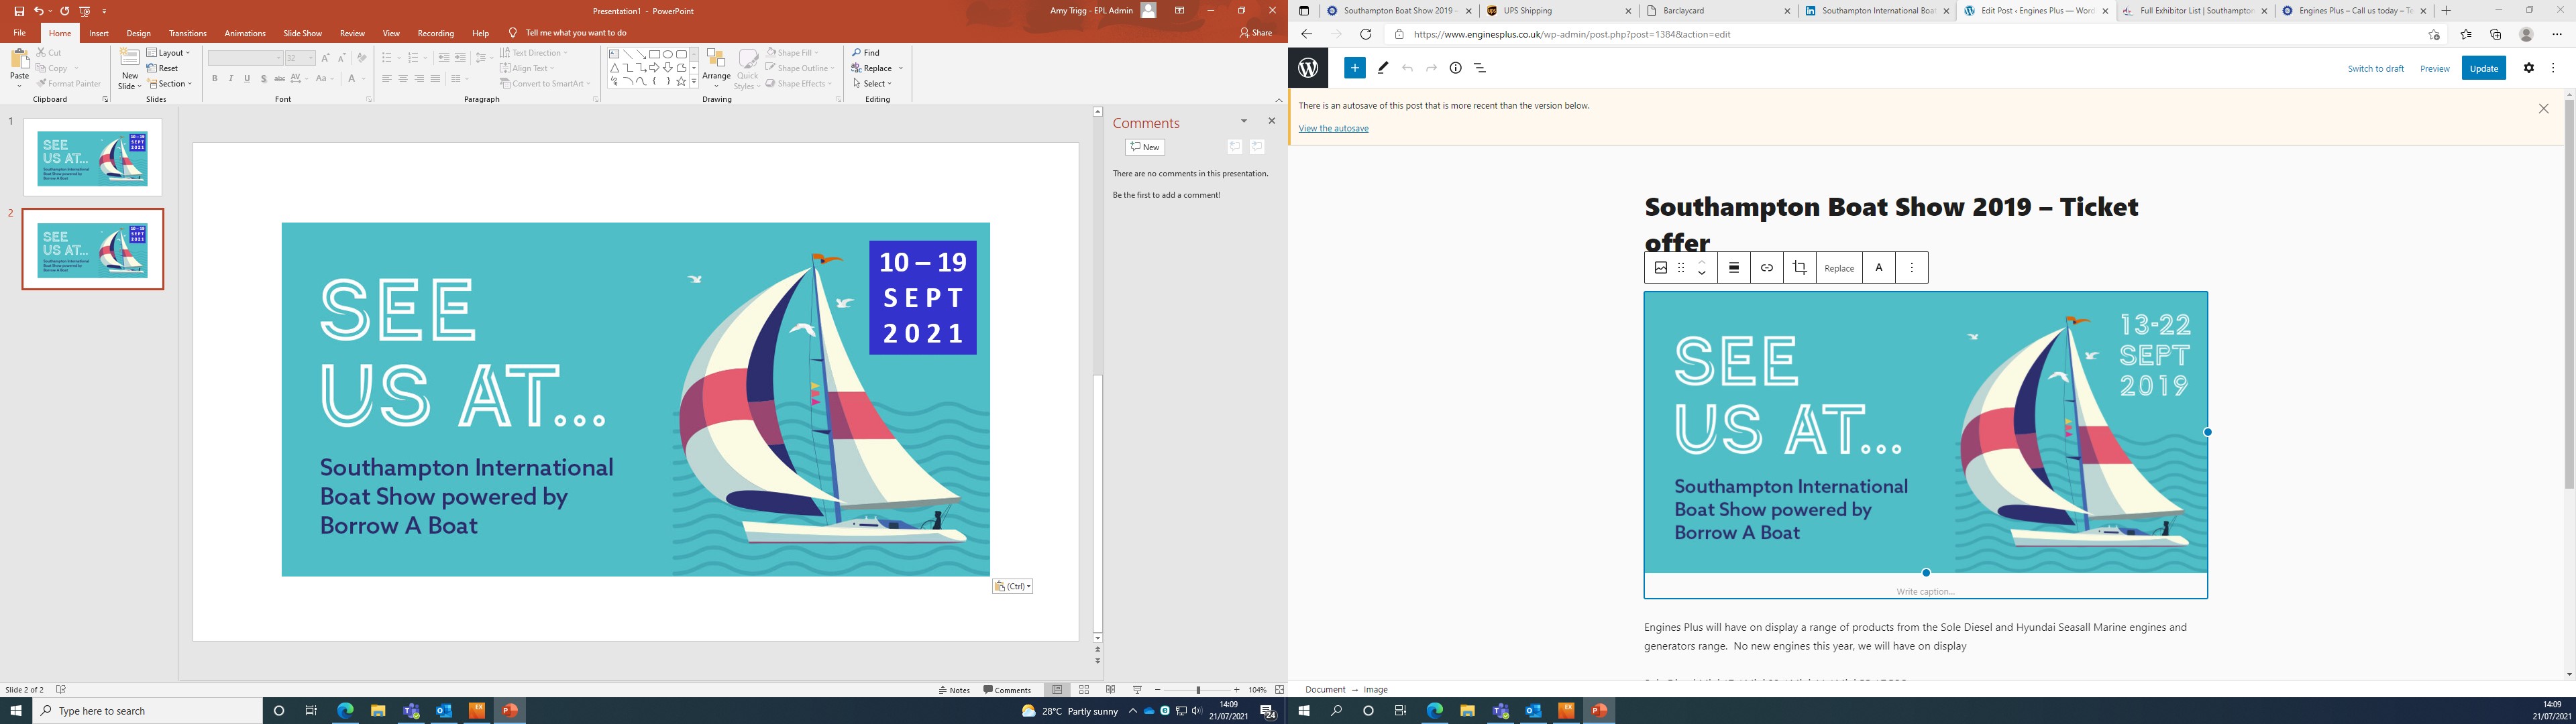The image size is (2576, 724).
Task: Click the Switch to draft link
Action: point(2376,69)
